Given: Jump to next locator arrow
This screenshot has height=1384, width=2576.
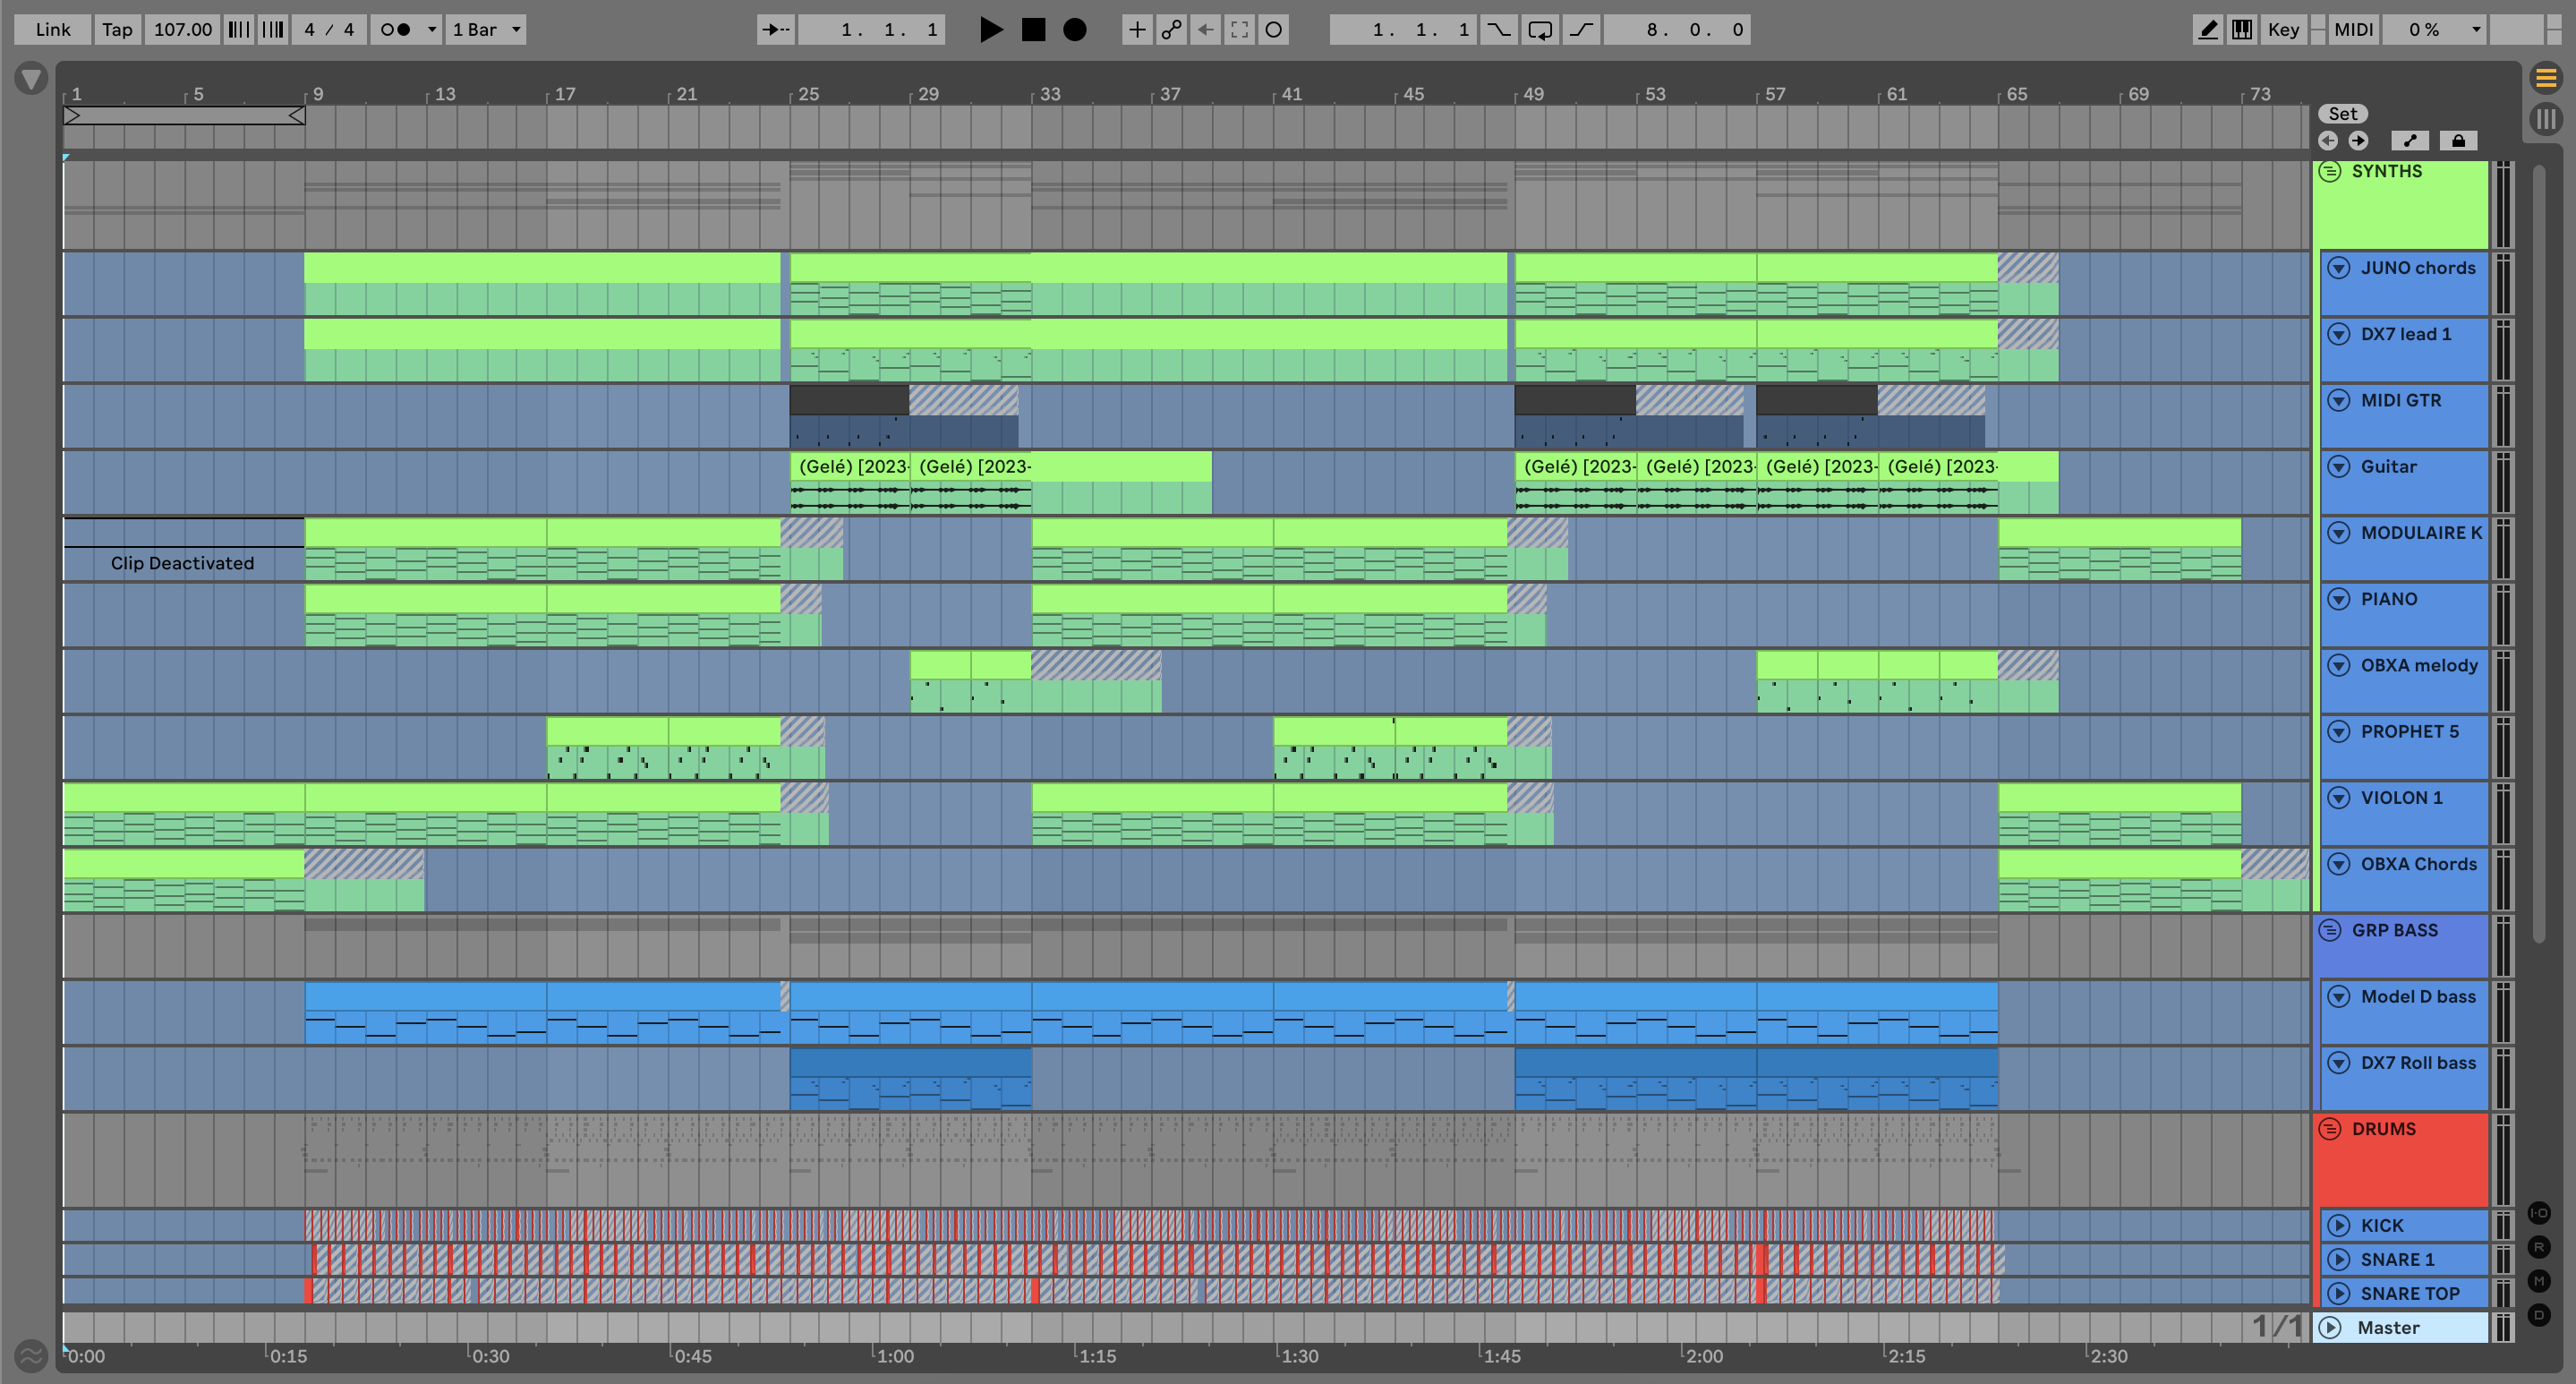Looking at the screenshot, I should (x=2358, y=141).
